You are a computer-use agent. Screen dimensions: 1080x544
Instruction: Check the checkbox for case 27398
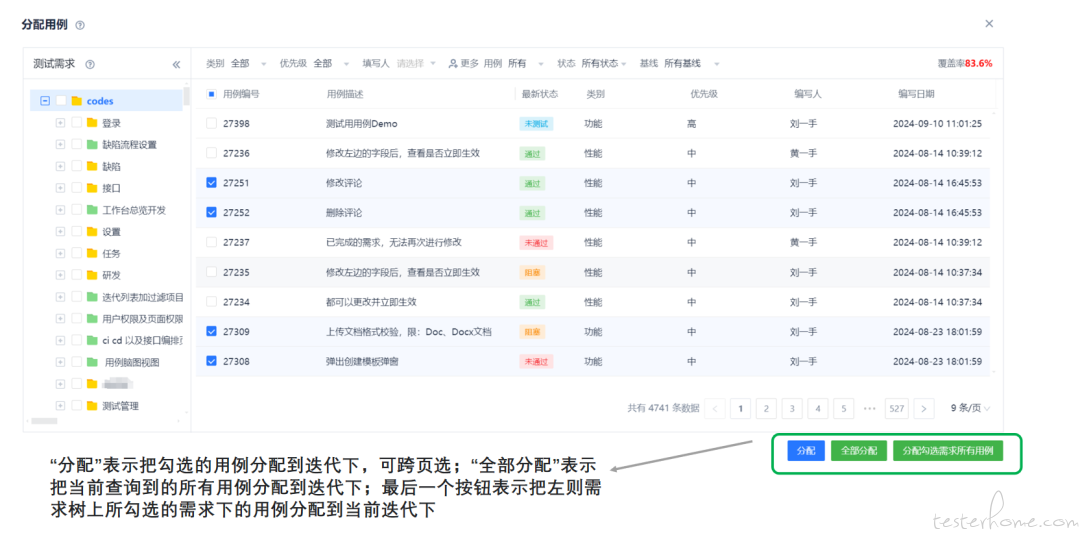click(211, 124)
